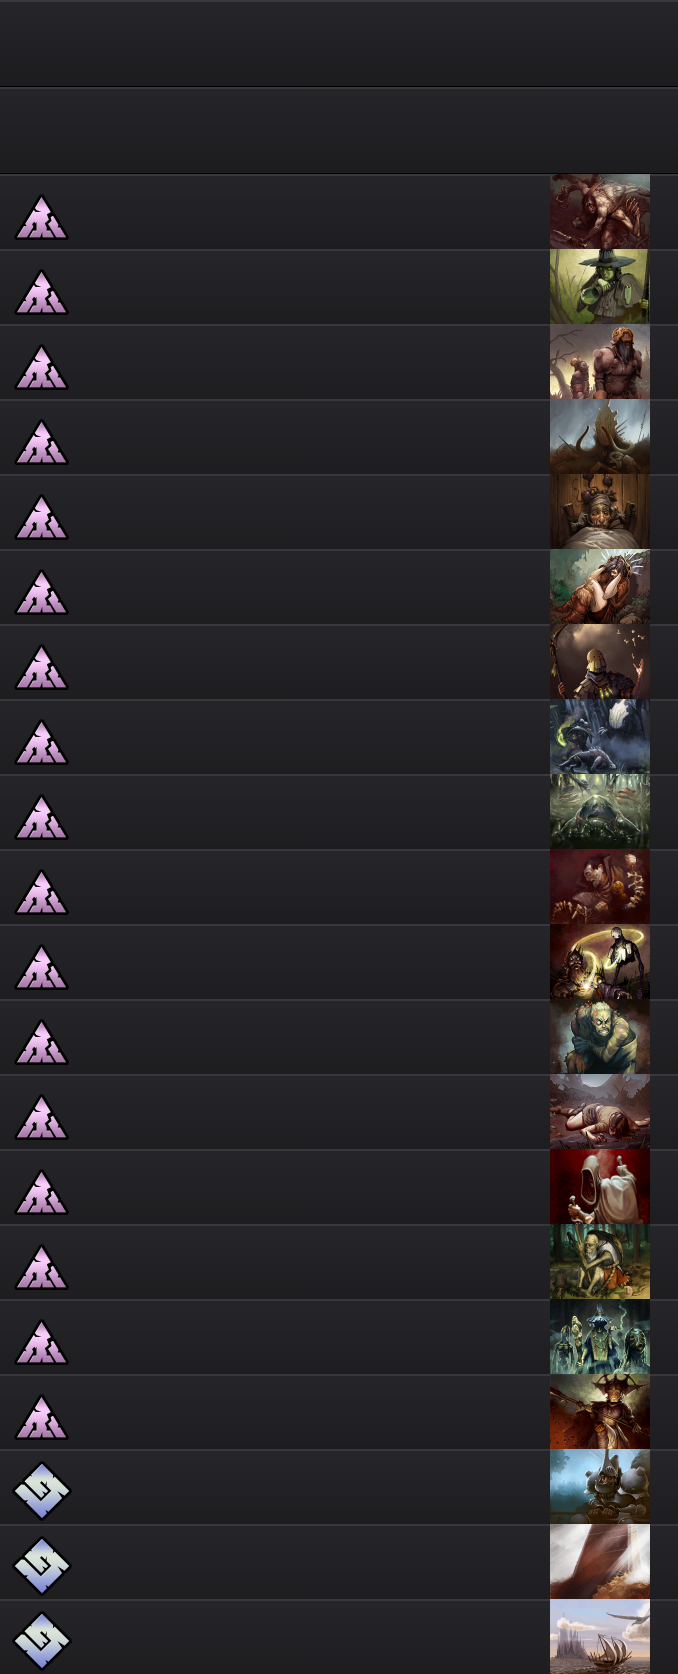This screenshot has width=678, height=1674.
Task: Click pink triangle icon beside green witch artwork
Action: point(41,293)
